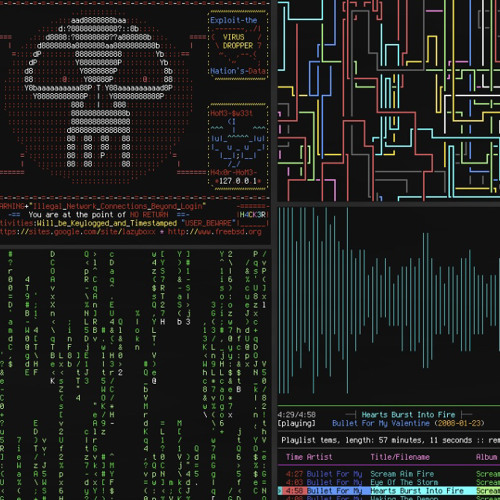Image resolution: width=500 pixels, height=500 pixels.
Task: Click the 127.0.0.1 address label
Action: click(x=238, y=181)
